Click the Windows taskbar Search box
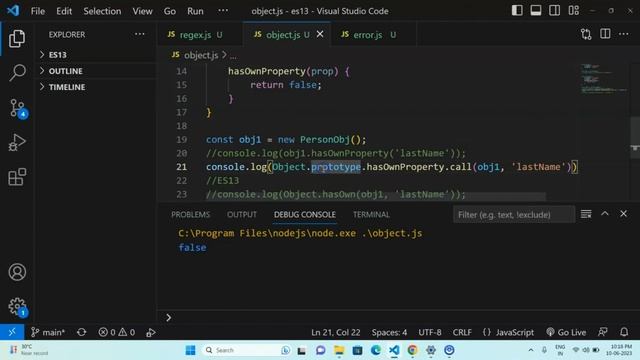This screenshot has width=640, height=360. [248, 350]
